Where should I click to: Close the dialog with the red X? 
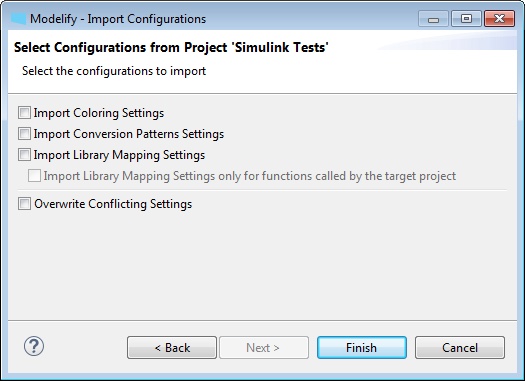pyautogui.click(x=499, y=19)
